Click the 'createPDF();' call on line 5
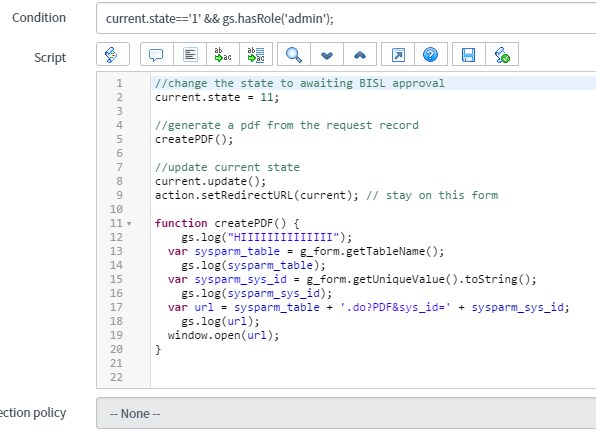The image size is (596, 438). click(194, 139)
